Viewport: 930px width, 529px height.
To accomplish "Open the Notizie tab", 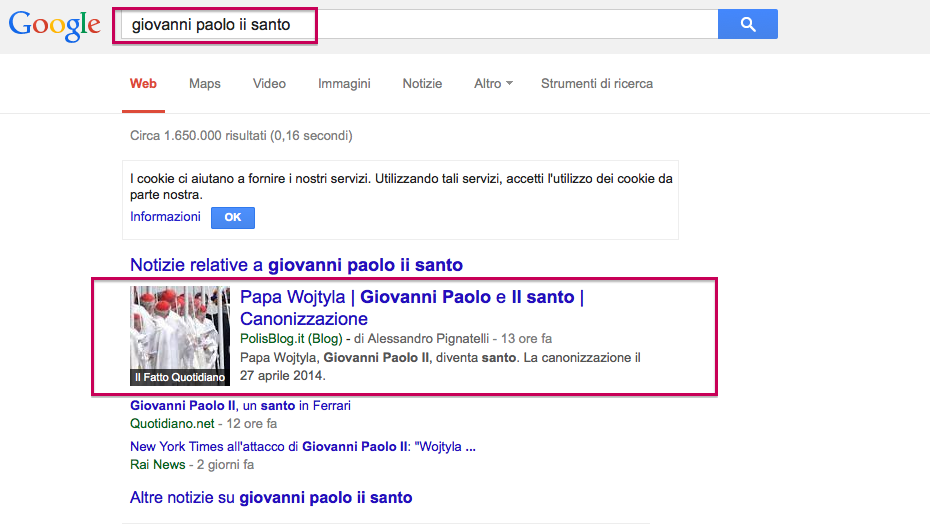I will [x=422, y=84].
